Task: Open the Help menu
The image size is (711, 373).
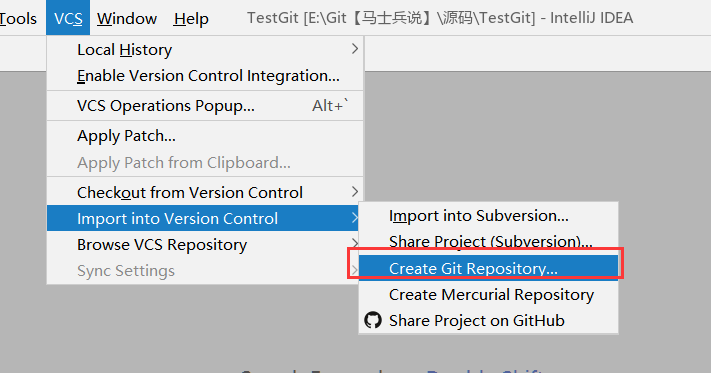Action: [191, 18]
